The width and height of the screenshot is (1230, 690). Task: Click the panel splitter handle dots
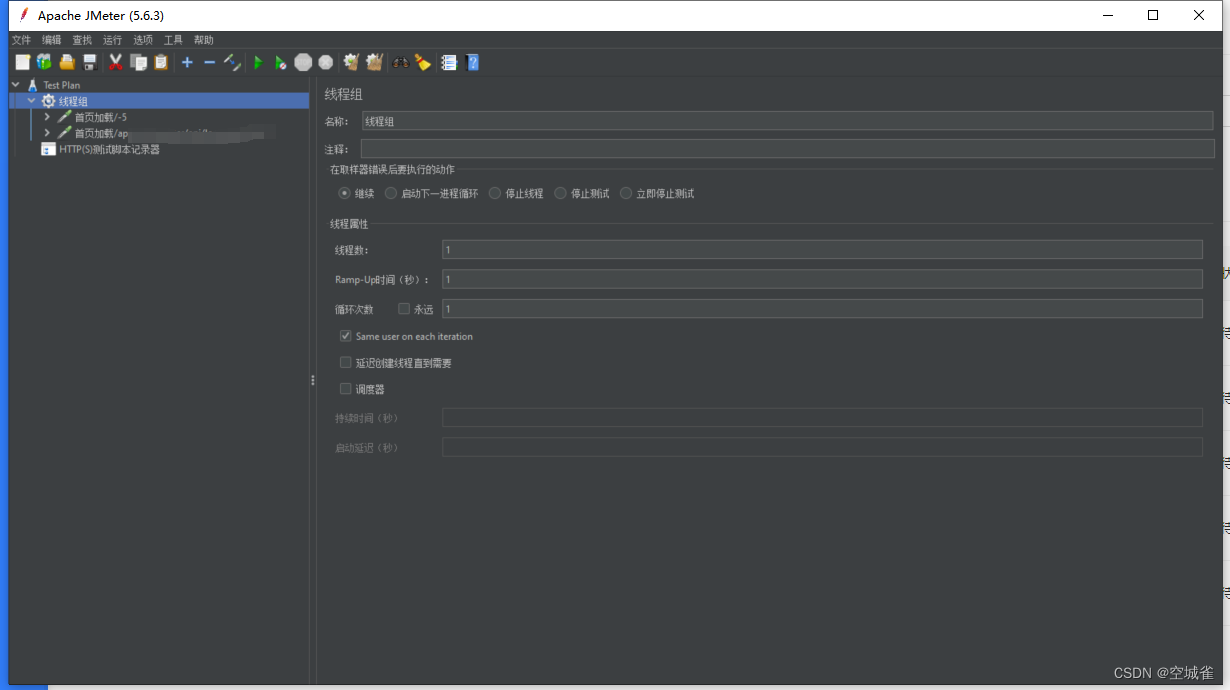point(313,380)
